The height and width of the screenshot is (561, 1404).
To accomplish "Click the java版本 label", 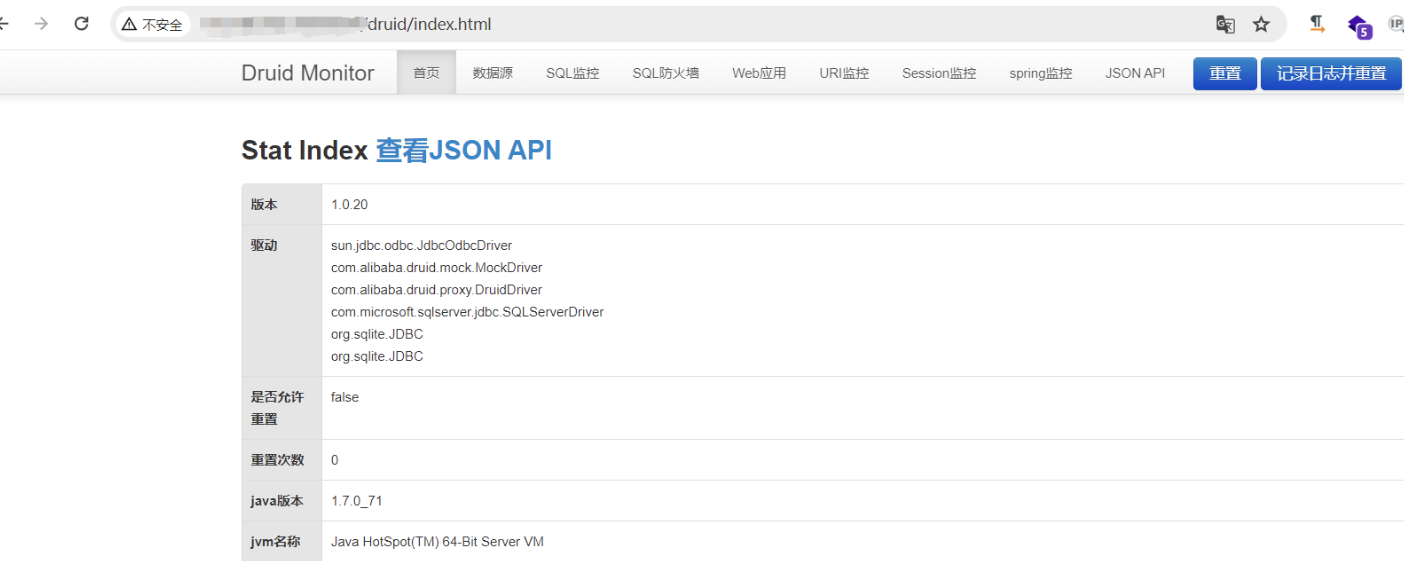I will pyautogui.click(x=276, y=501).
